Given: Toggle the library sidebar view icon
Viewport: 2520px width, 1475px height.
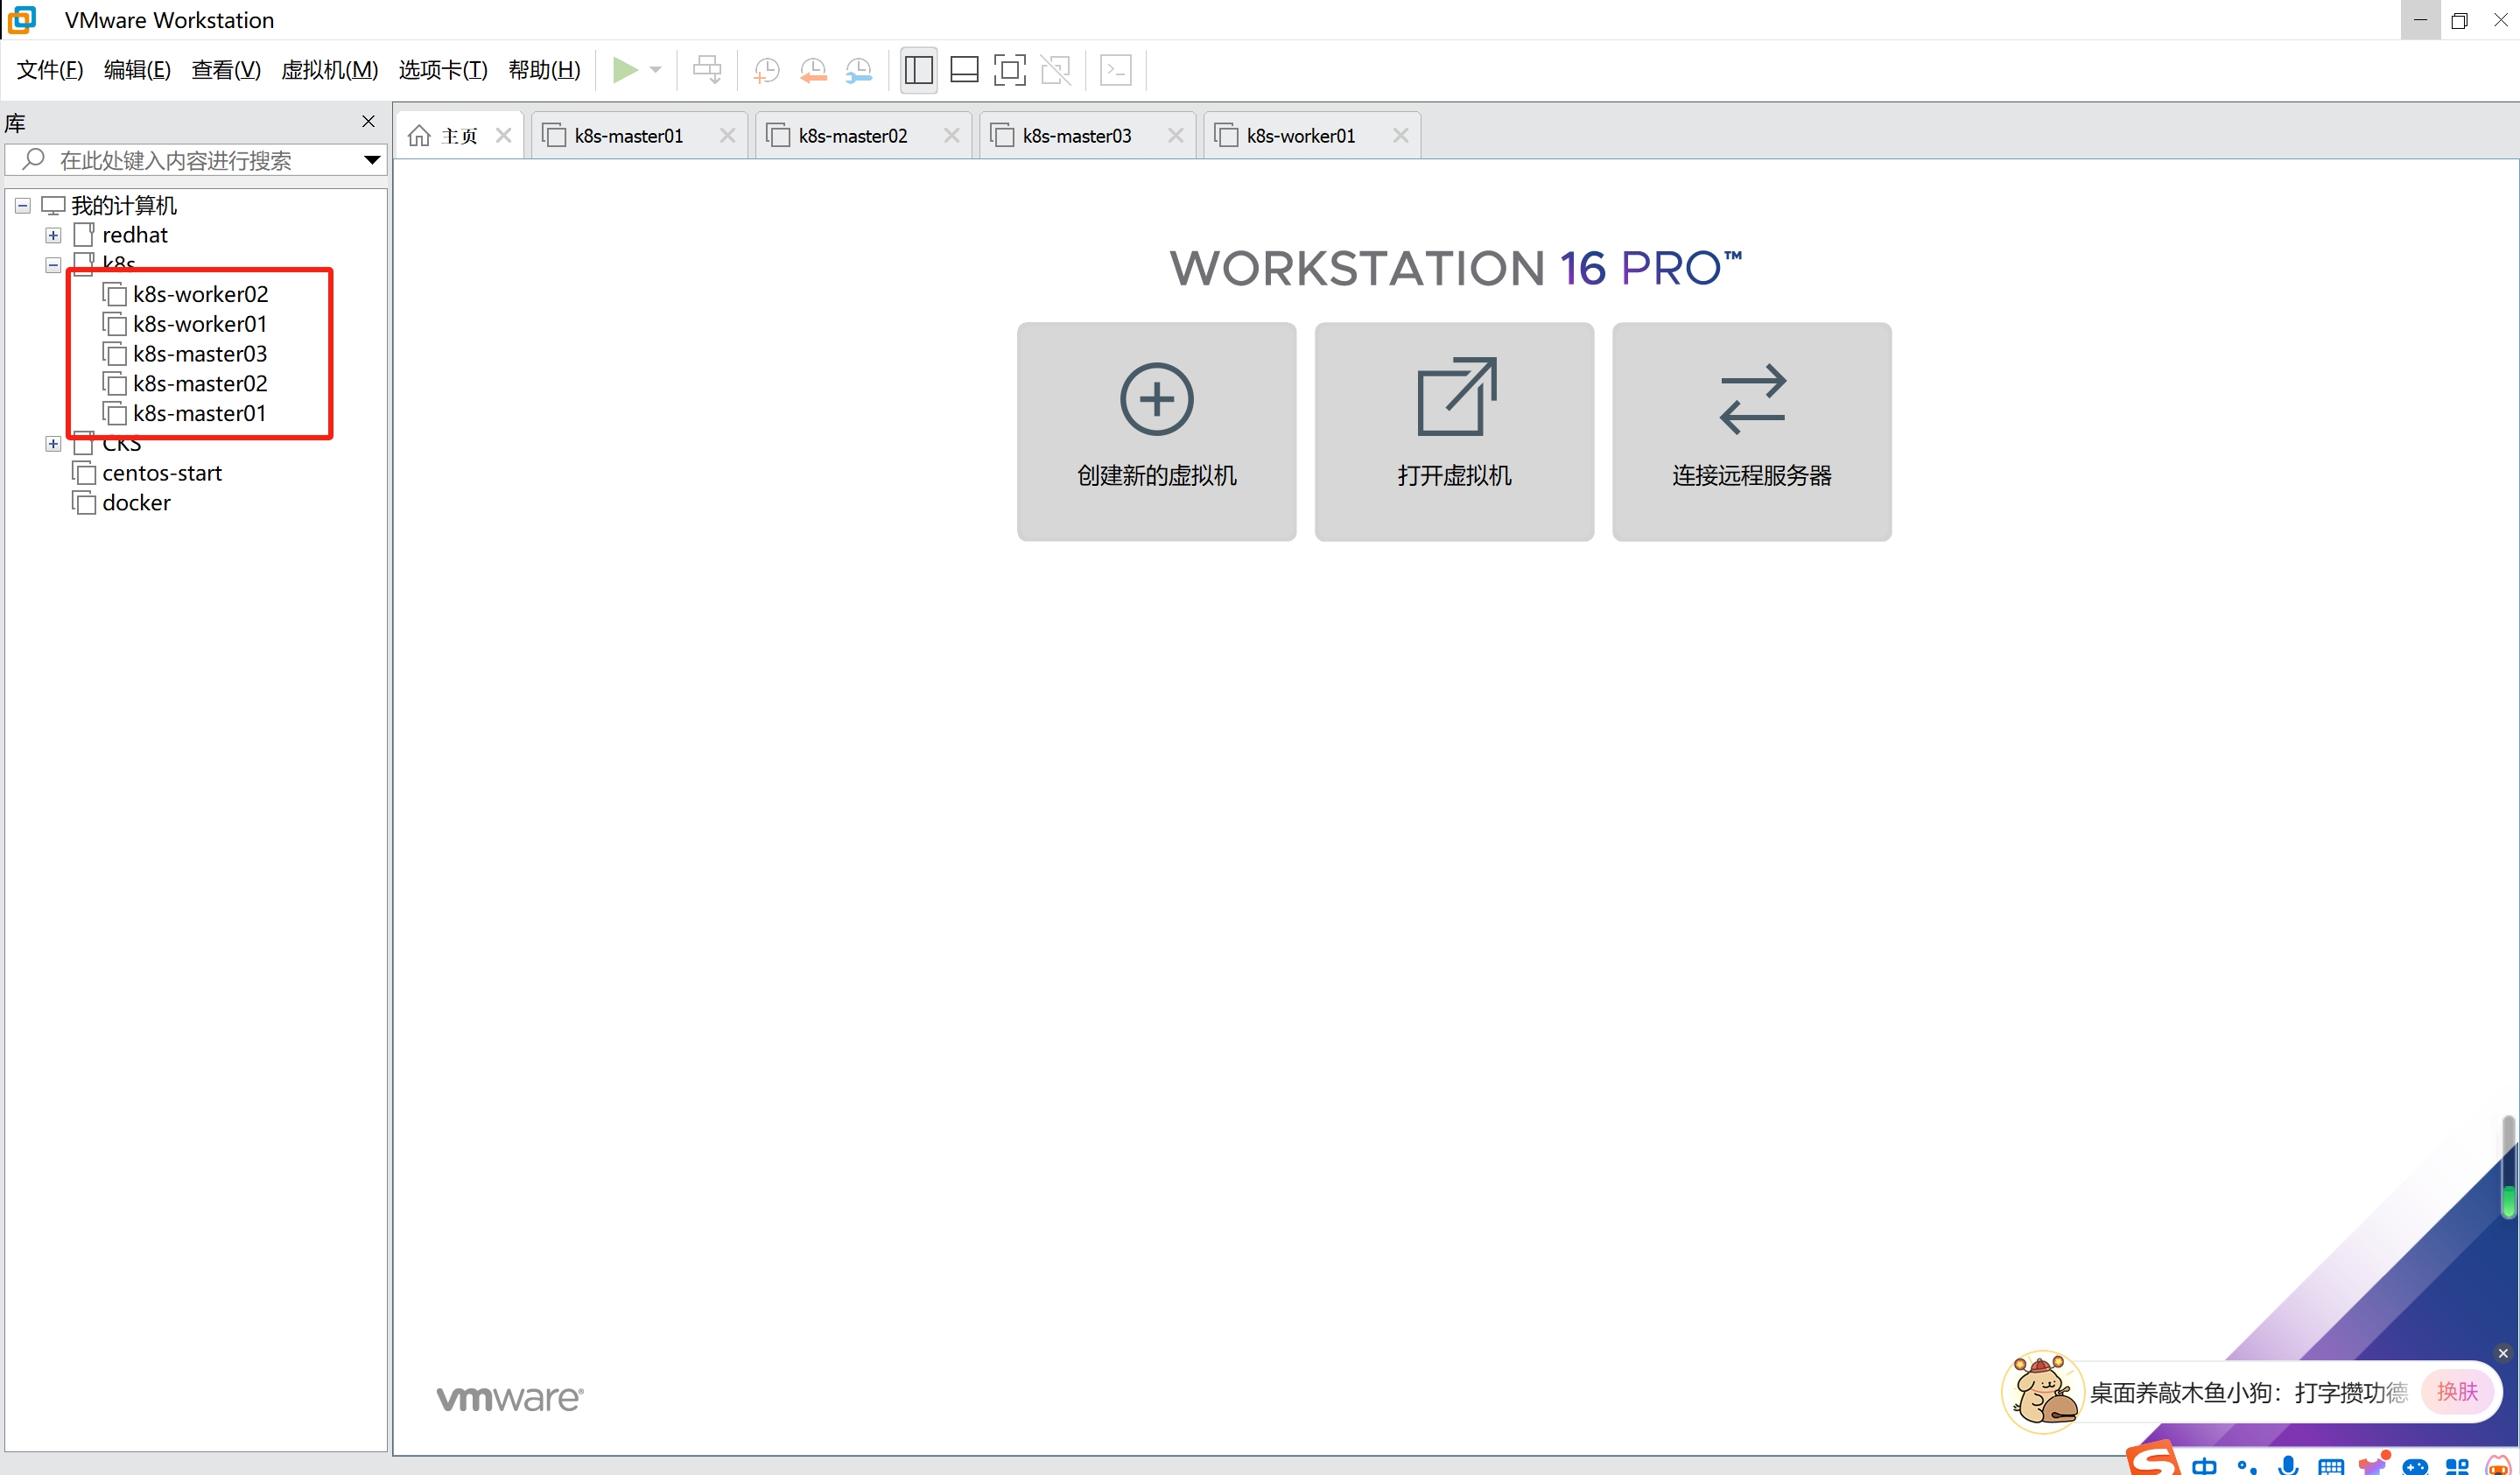Looking at the screenshot, I should [x=918, y=70].
